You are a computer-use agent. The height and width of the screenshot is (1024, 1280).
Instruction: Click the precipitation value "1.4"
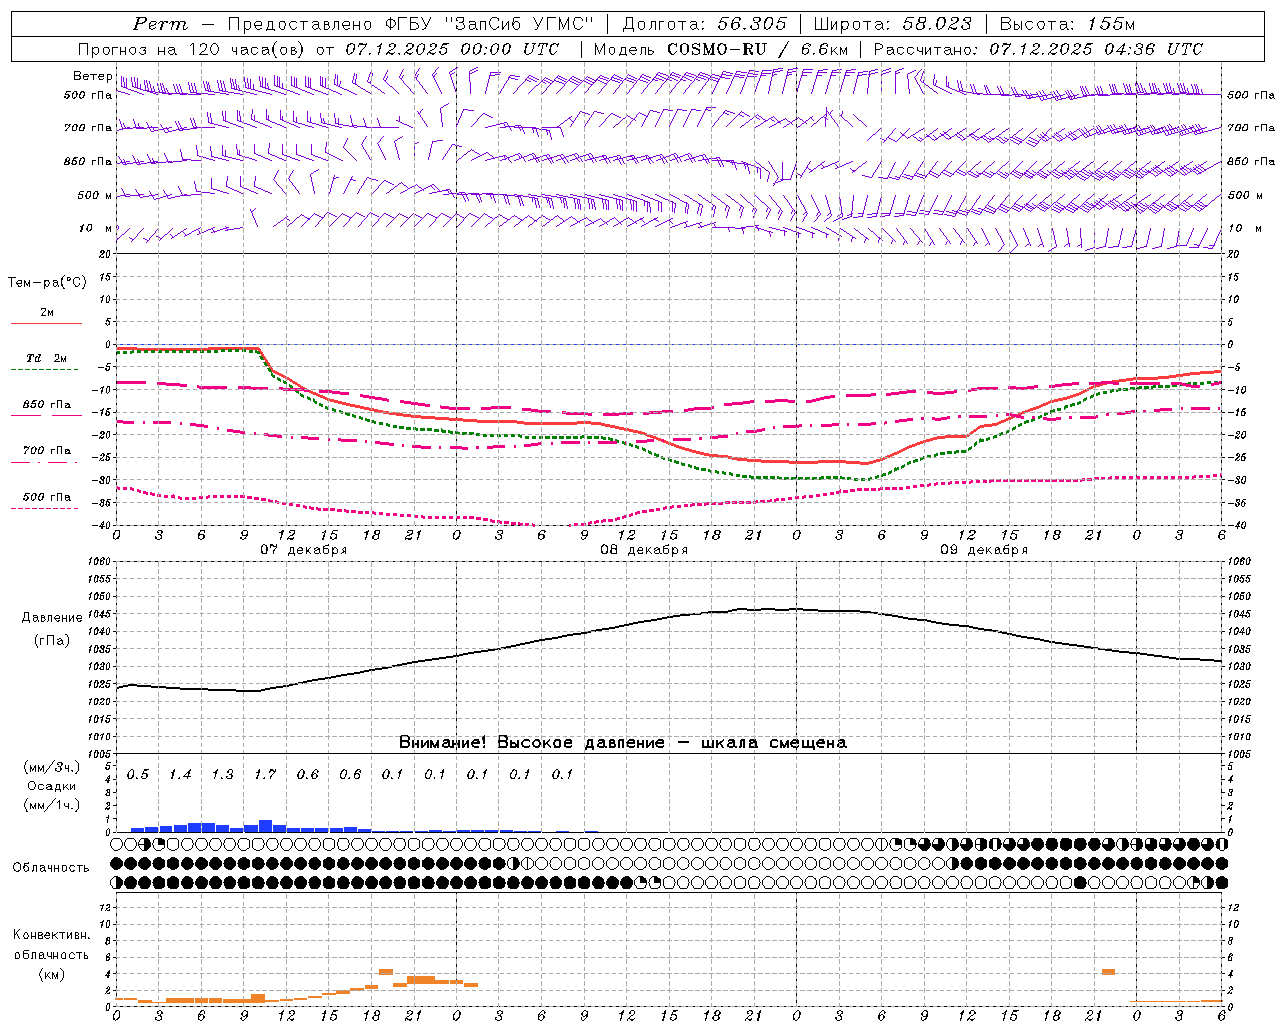tap(180, 774)
